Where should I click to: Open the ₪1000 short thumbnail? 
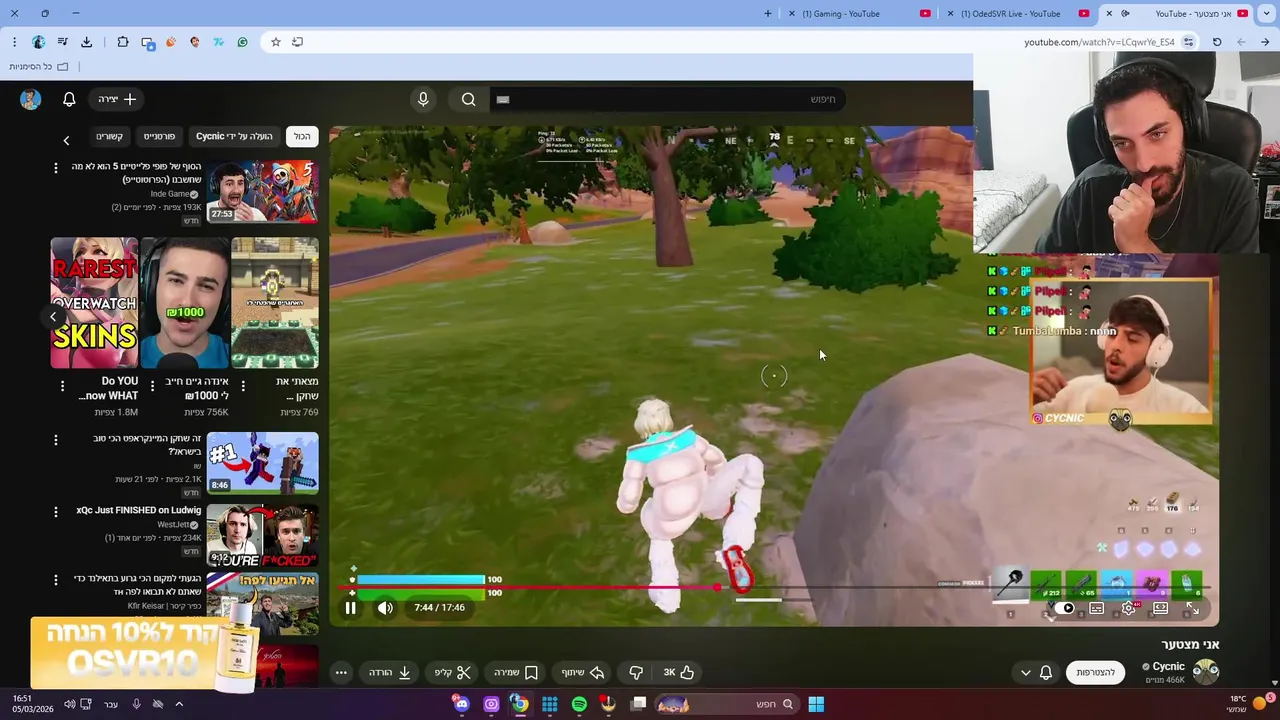(184, 303)
